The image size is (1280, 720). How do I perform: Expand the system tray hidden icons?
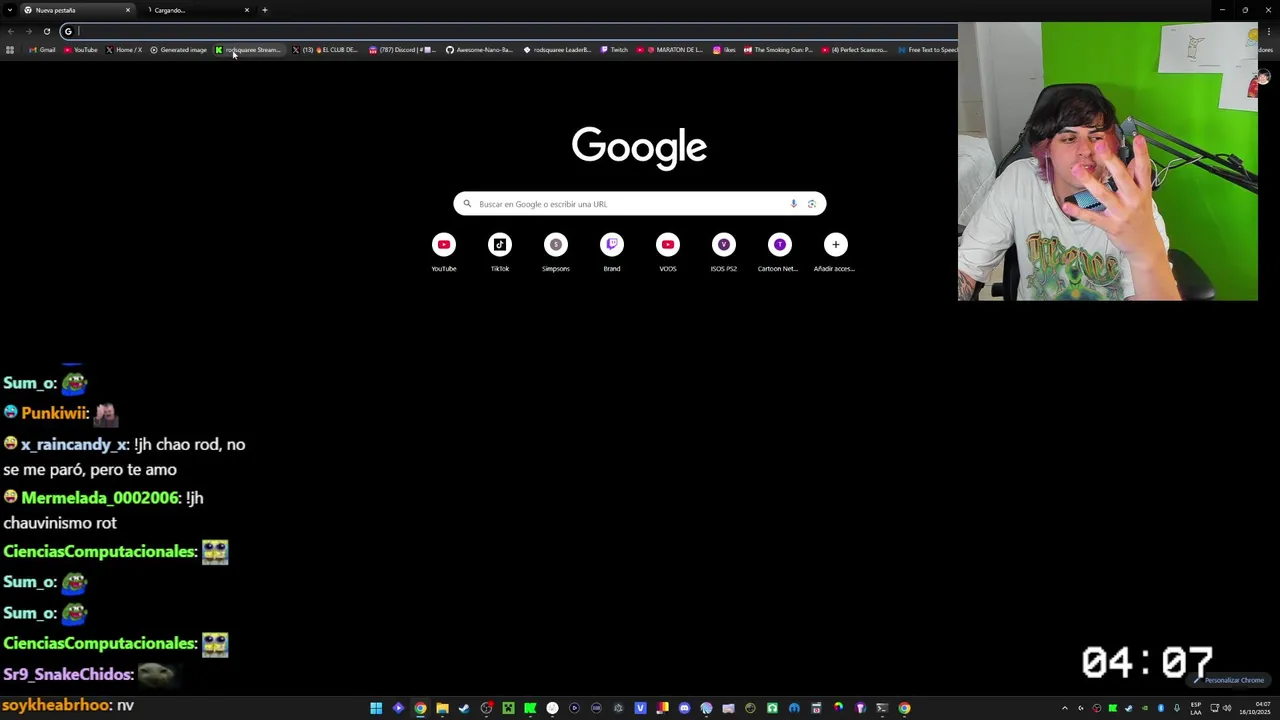tap(1065, 708)
